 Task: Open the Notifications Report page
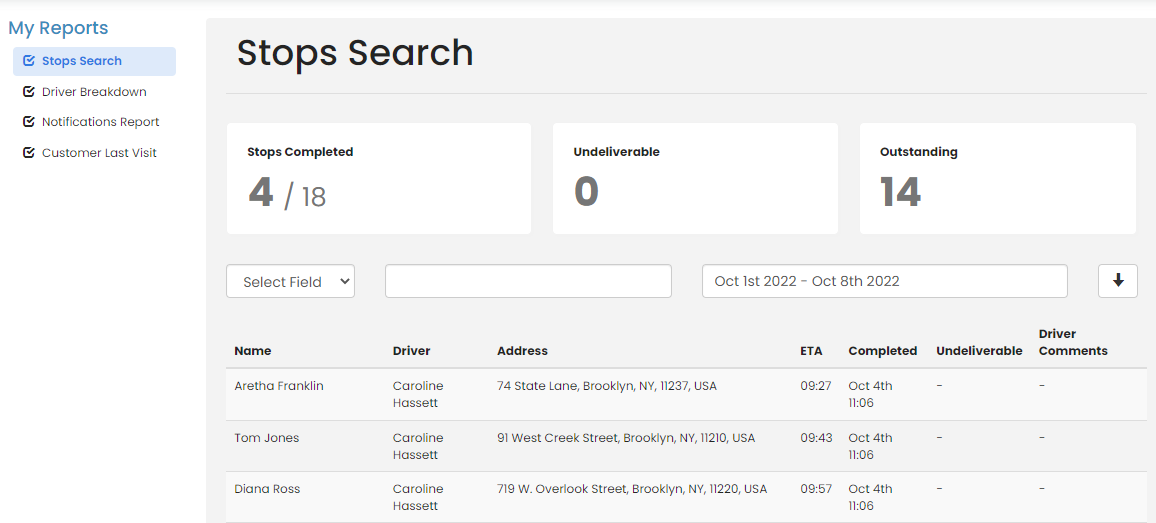[100, 122]
